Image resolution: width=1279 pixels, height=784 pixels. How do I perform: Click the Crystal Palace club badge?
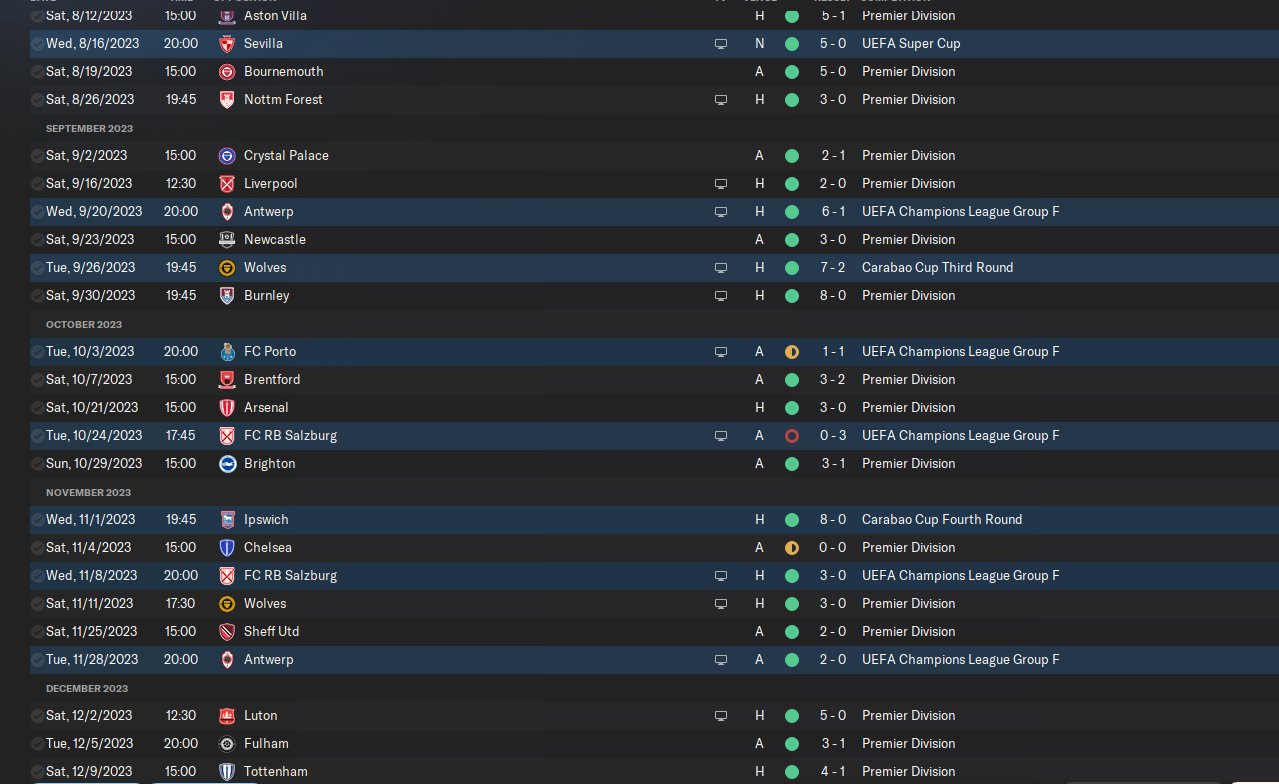click(227, 156)
